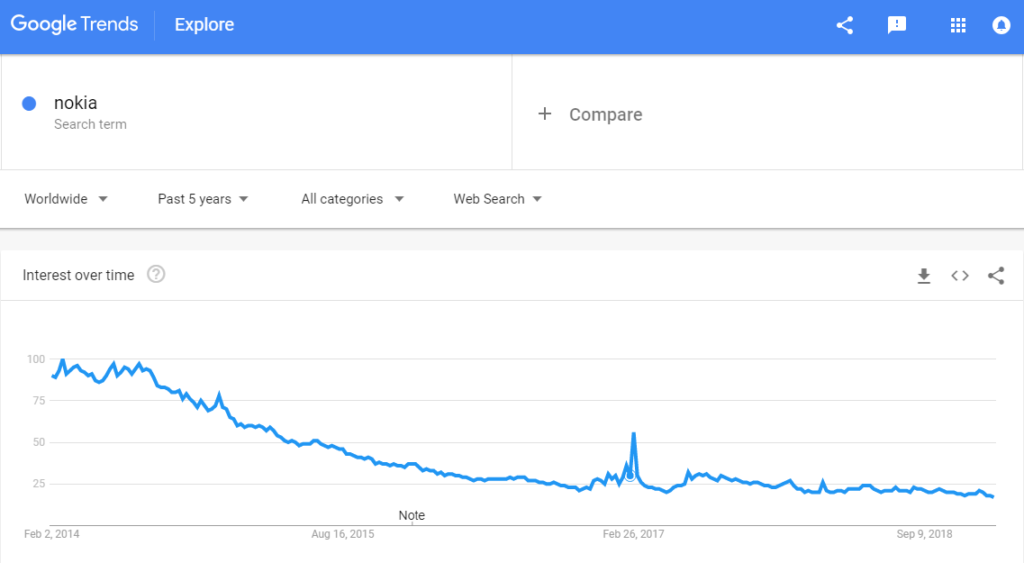Image resolution: width=1024 pixels, height=563 pixels.
Task: Click the notifications bell icon
Action: [1001, 25]
